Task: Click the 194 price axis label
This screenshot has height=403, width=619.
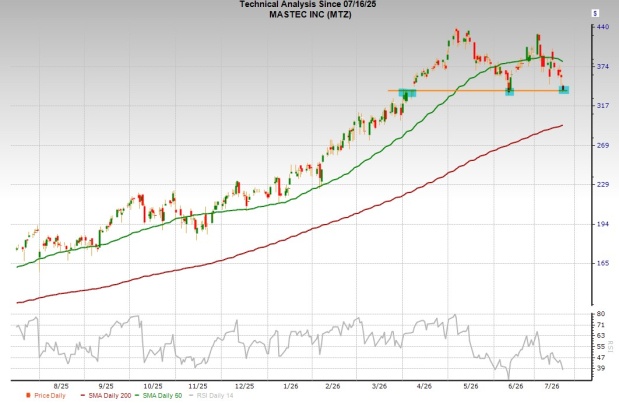Action: coord(603,224)
